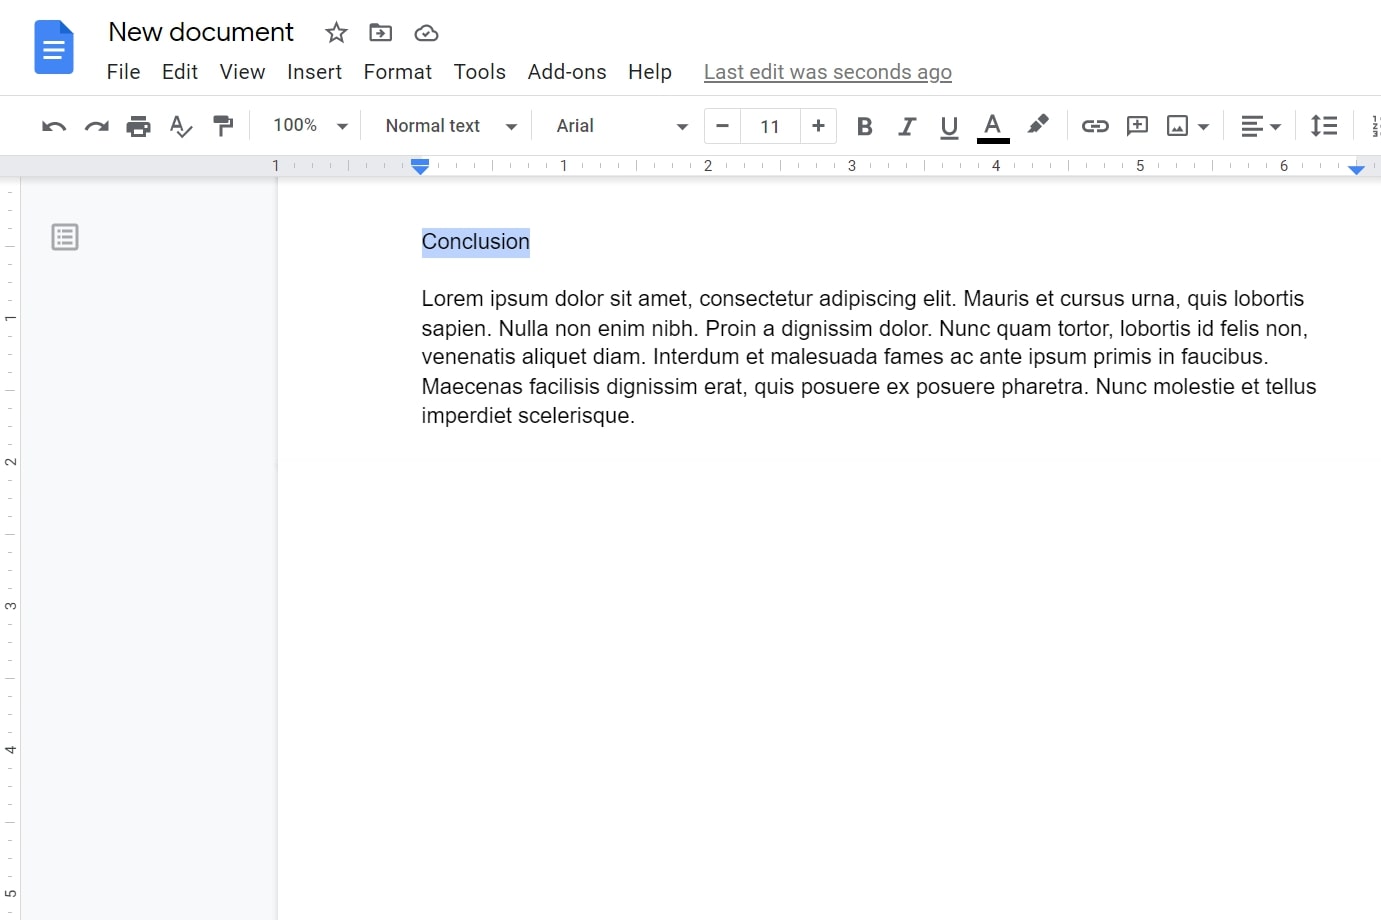Choose a text color
Screen dimensions: 1381x920
tap(991, 126)
